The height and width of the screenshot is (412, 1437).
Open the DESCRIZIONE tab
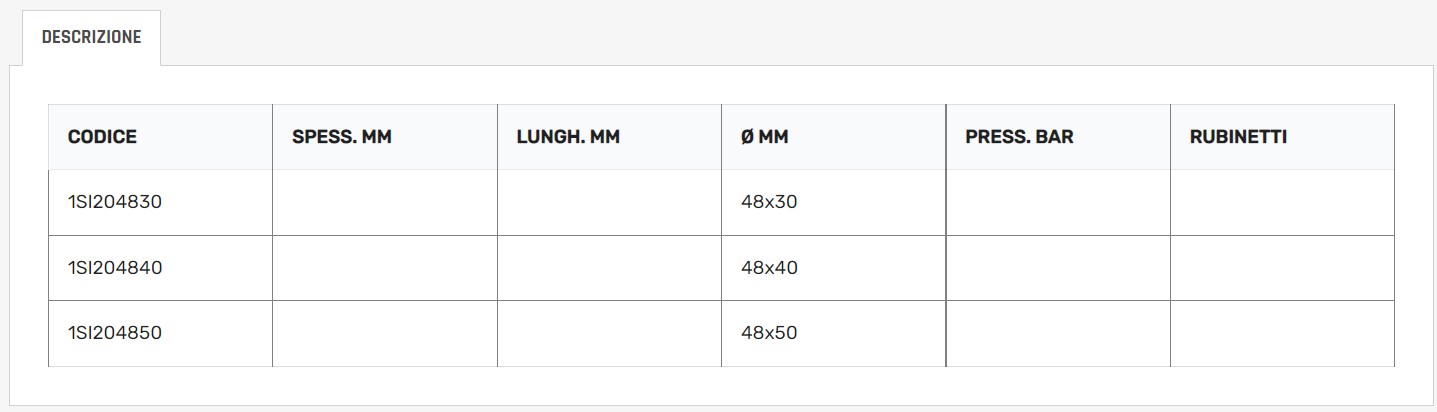click(91, 38)
